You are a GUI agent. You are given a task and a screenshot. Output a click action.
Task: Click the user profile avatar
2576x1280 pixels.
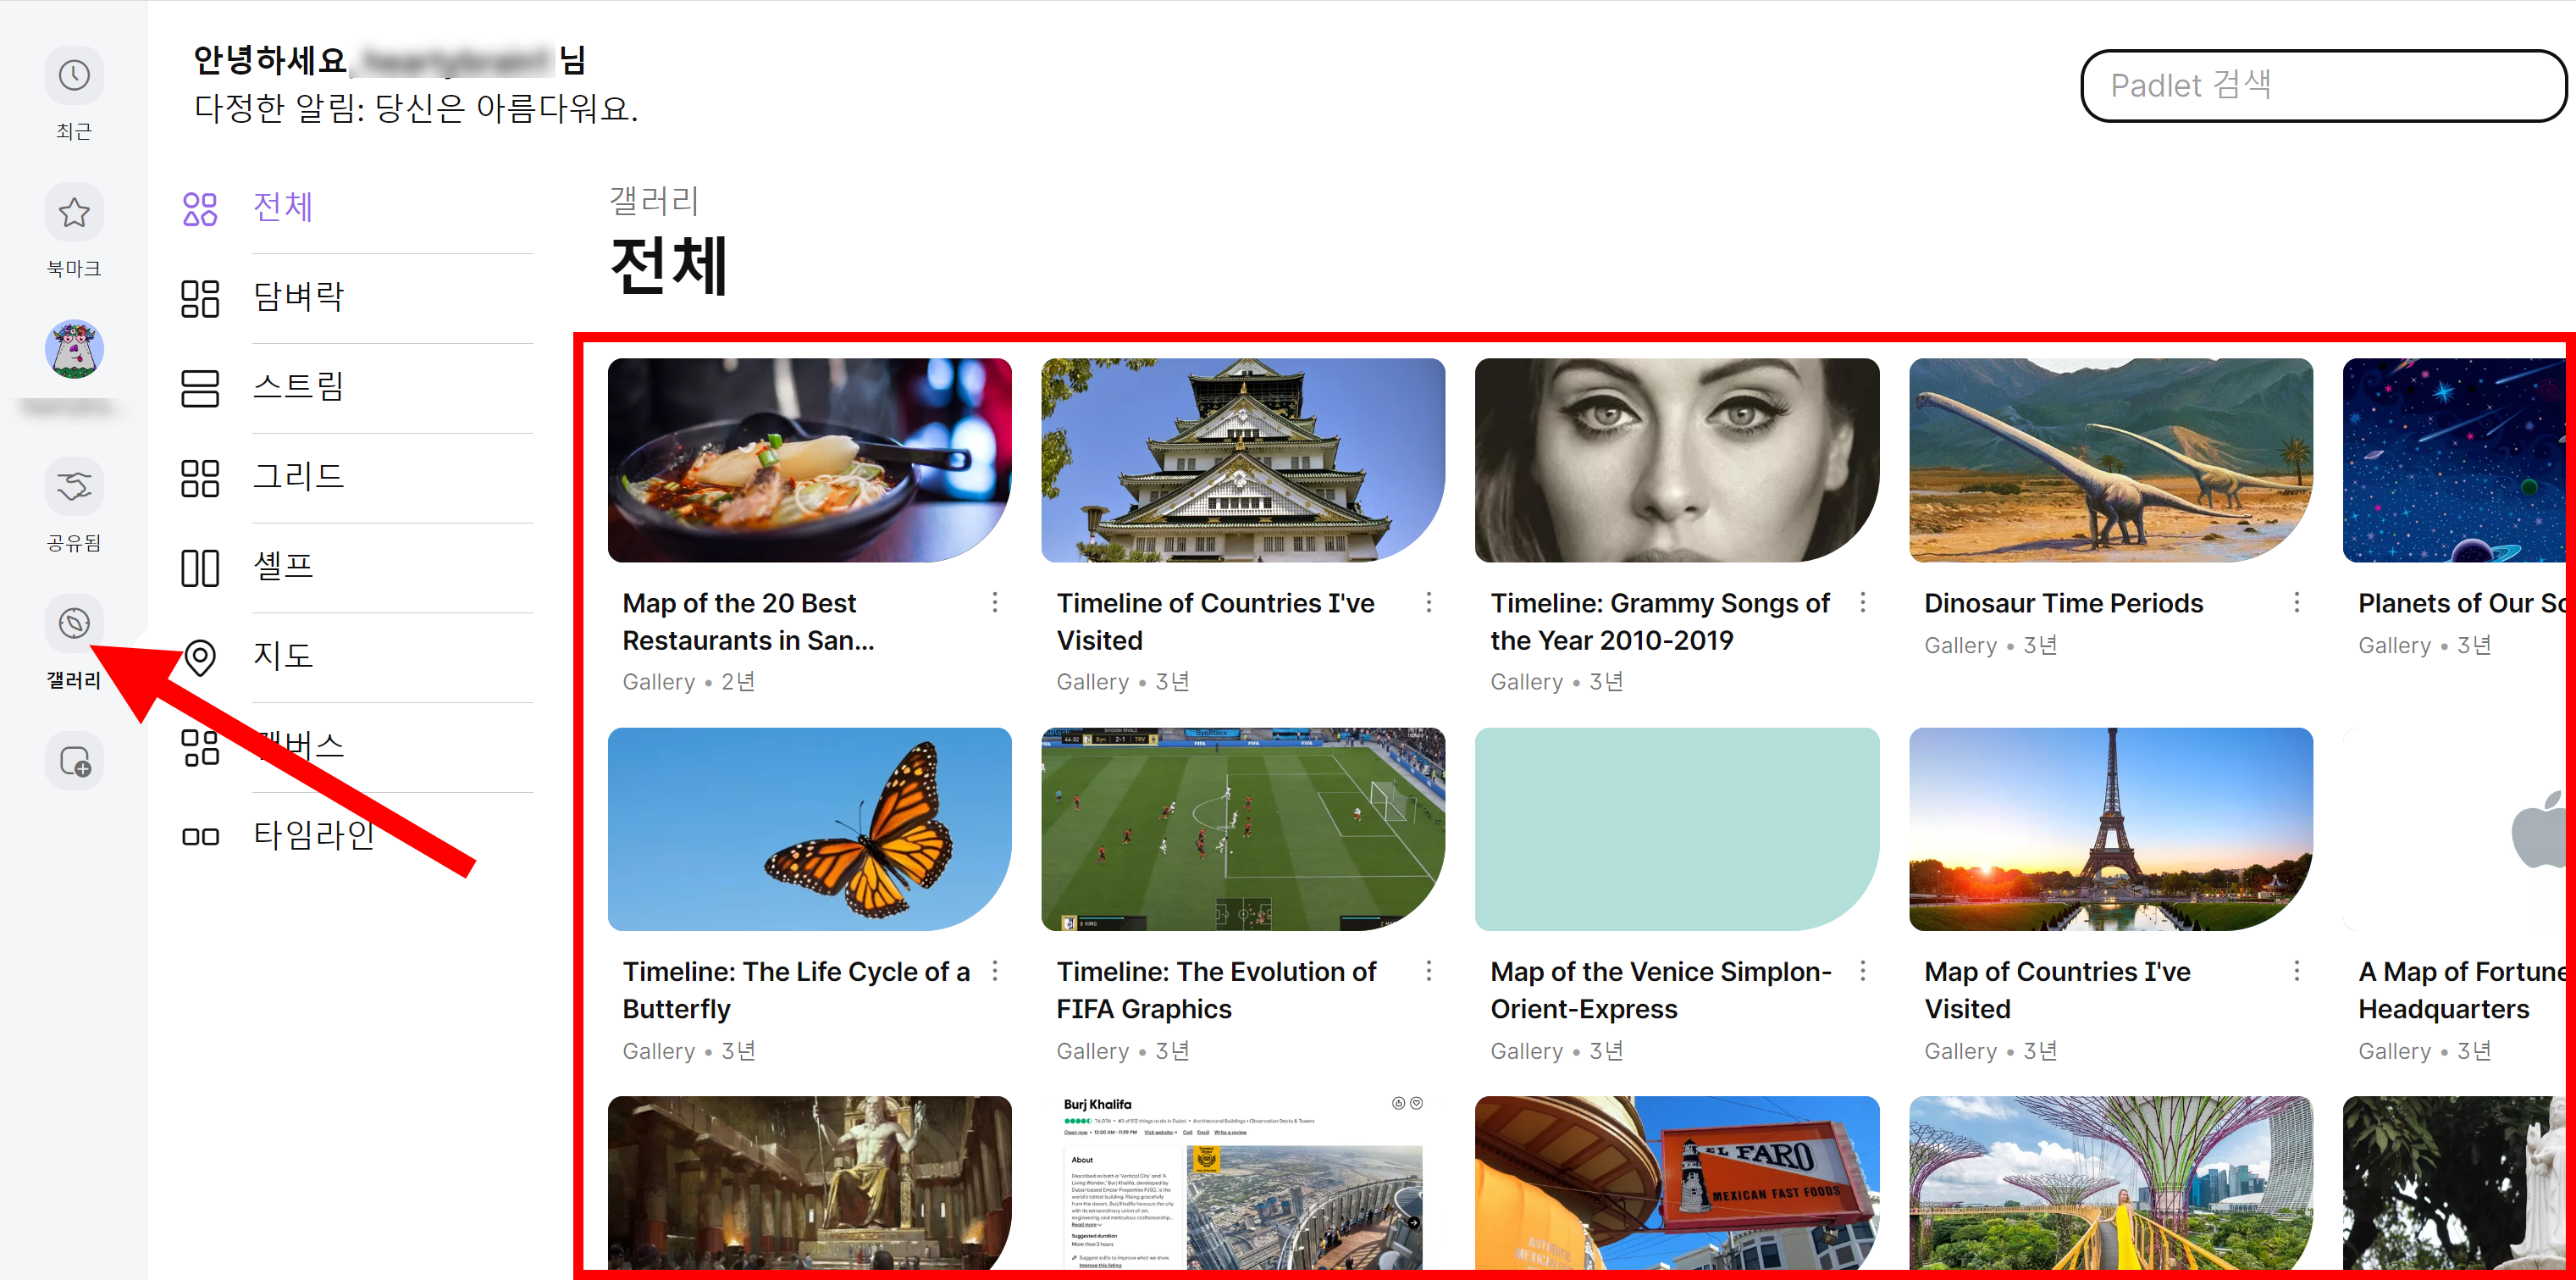74,349
